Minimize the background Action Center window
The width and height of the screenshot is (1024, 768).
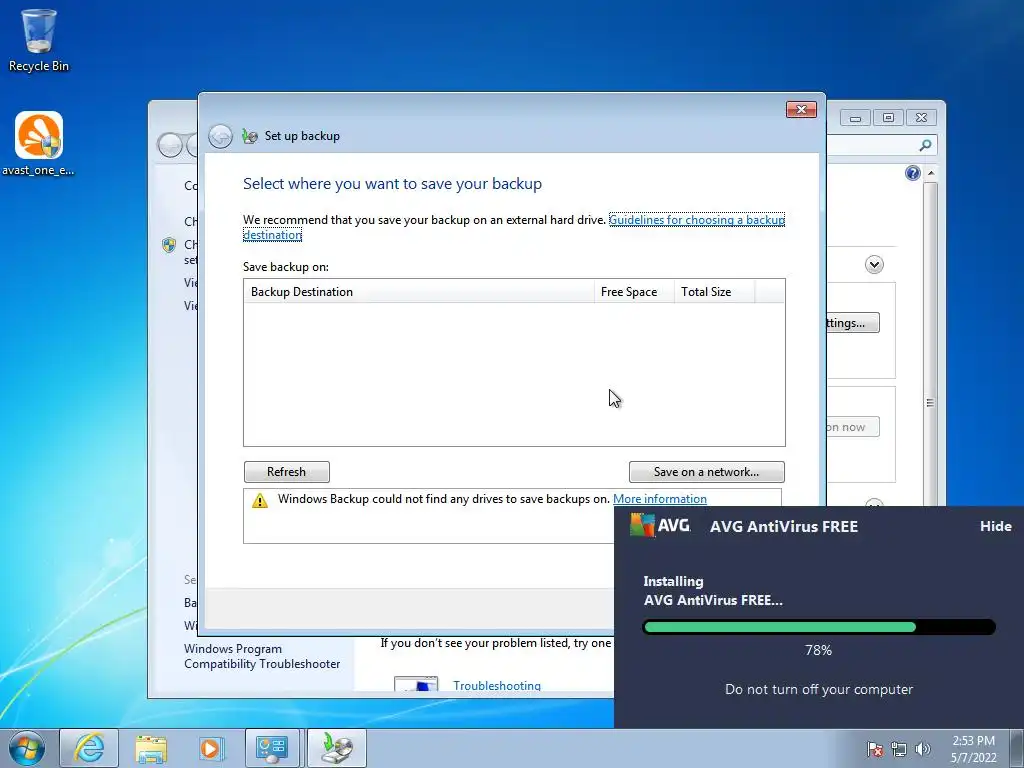pos(856,118)
